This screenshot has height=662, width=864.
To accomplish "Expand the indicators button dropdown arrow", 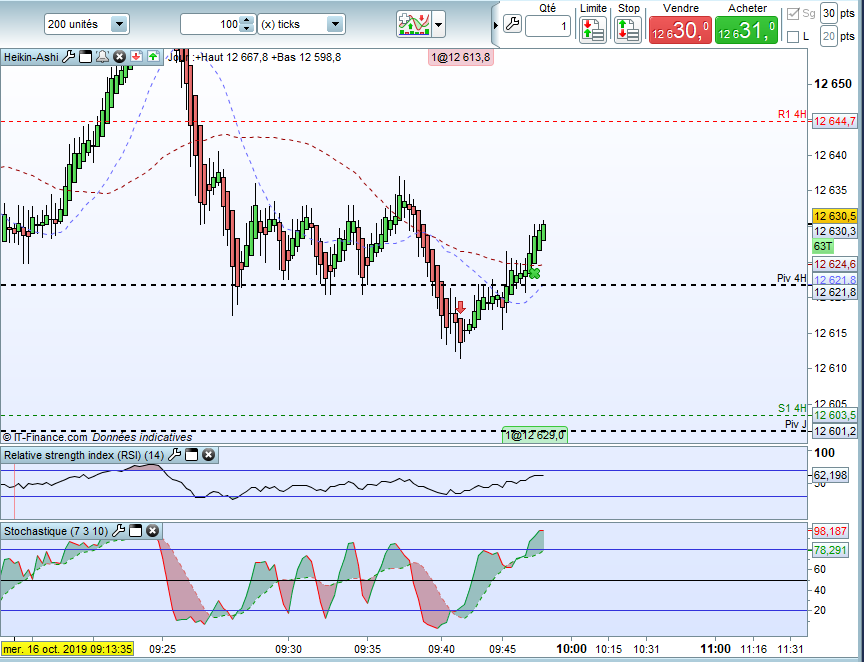I will click(x=439, y=25).
